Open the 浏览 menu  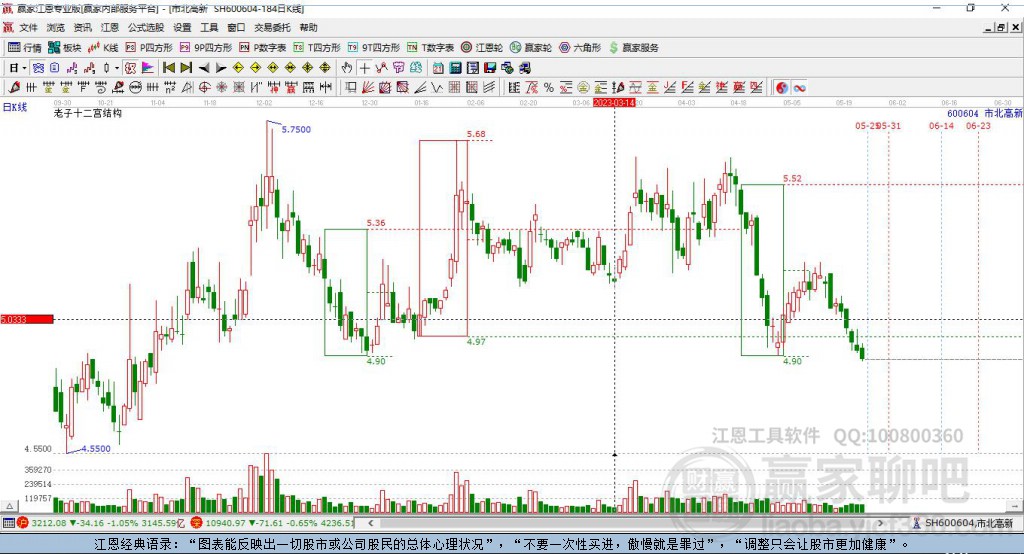point(56,27)
